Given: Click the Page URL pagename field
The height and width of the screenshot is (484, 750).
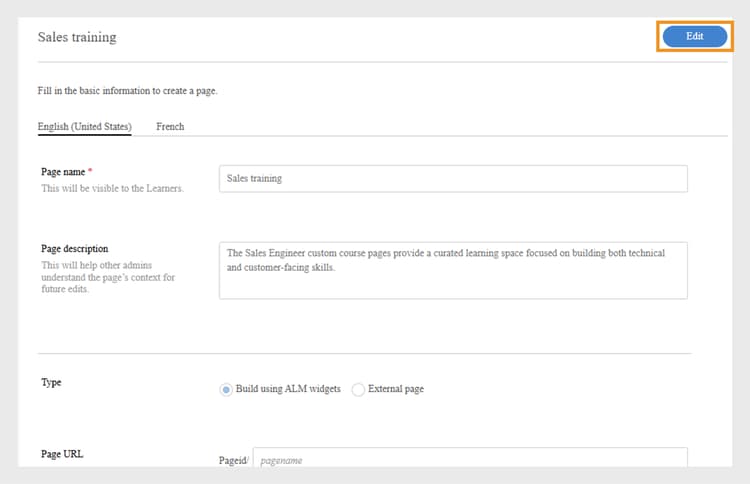Looking at the screenshot, I should point(470,461).
